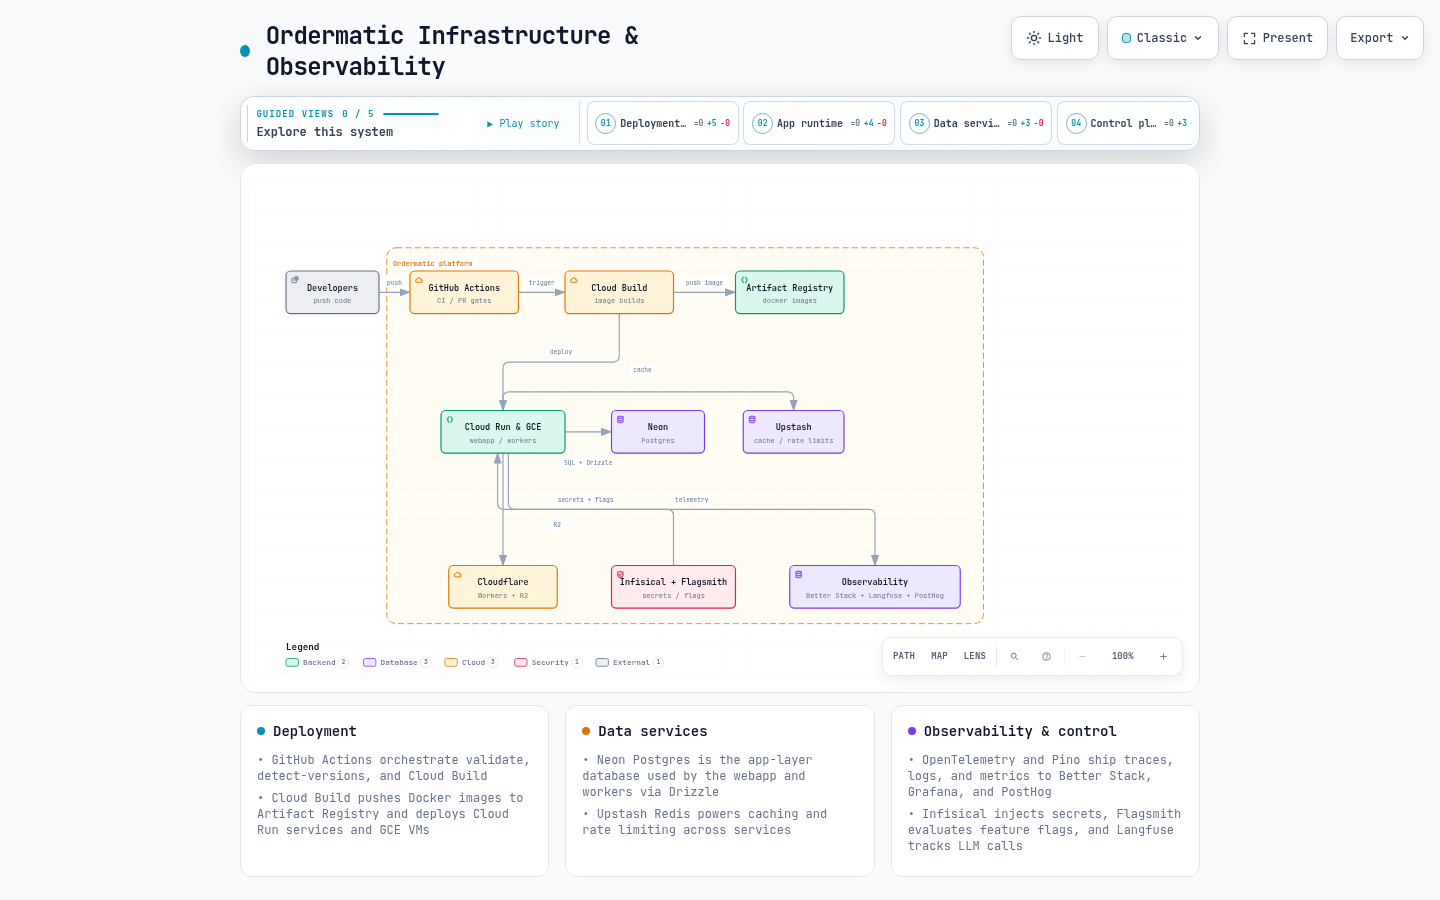Click the Cloud Run & GCE node icon
The image size is (1440, 900).
point(450,420)
